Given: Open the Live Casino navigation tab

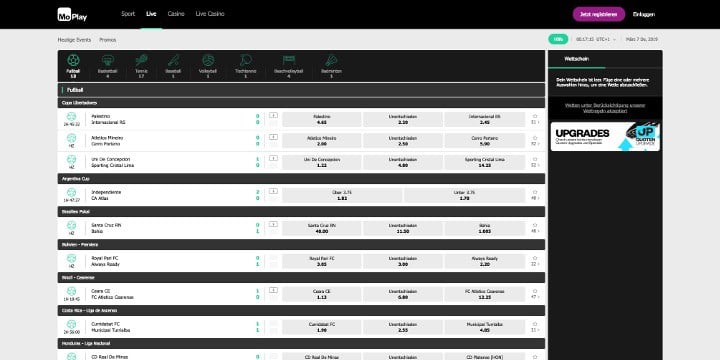Looking at the screenshot, I should tap(210, 14).
